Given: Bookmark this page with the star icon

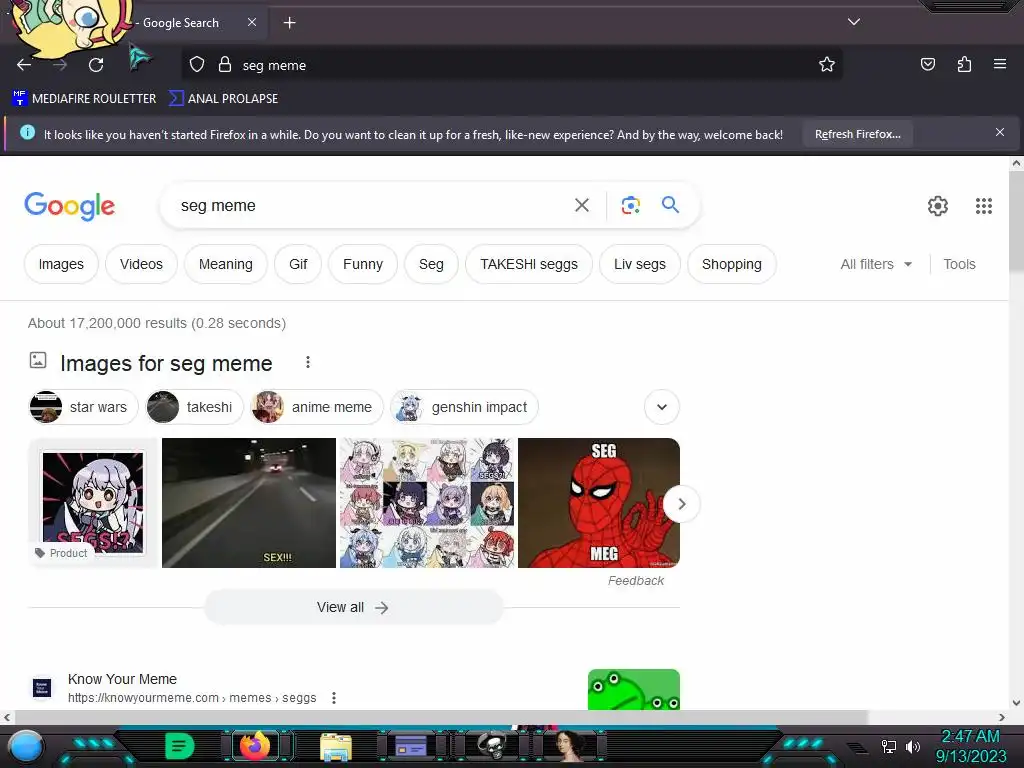Looking at the screenshot, I should [827, 64].
